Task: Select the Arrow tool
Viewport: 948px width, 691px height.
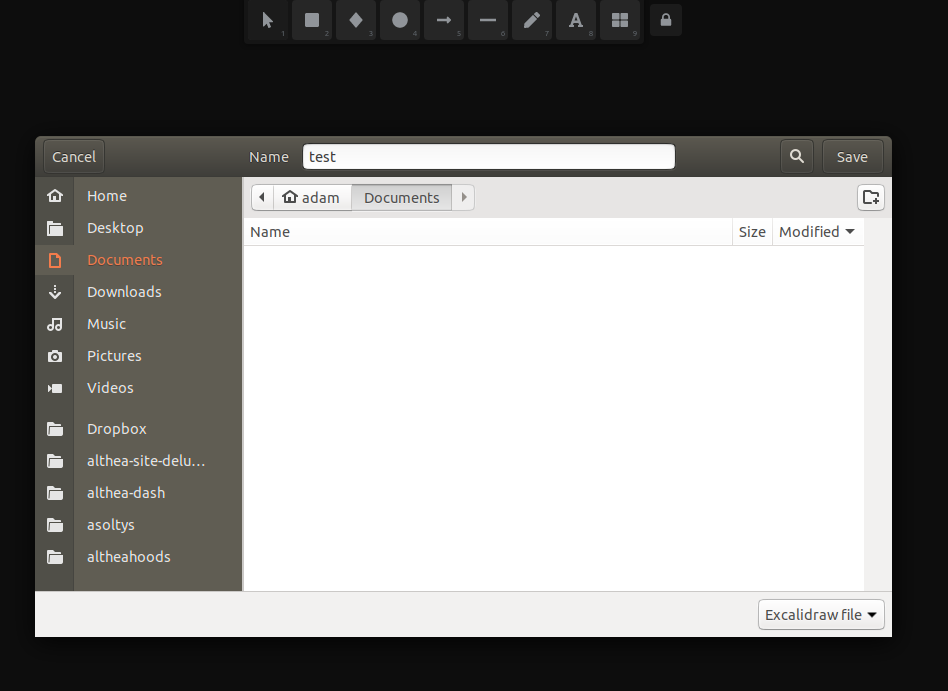Action: (443, 20)
